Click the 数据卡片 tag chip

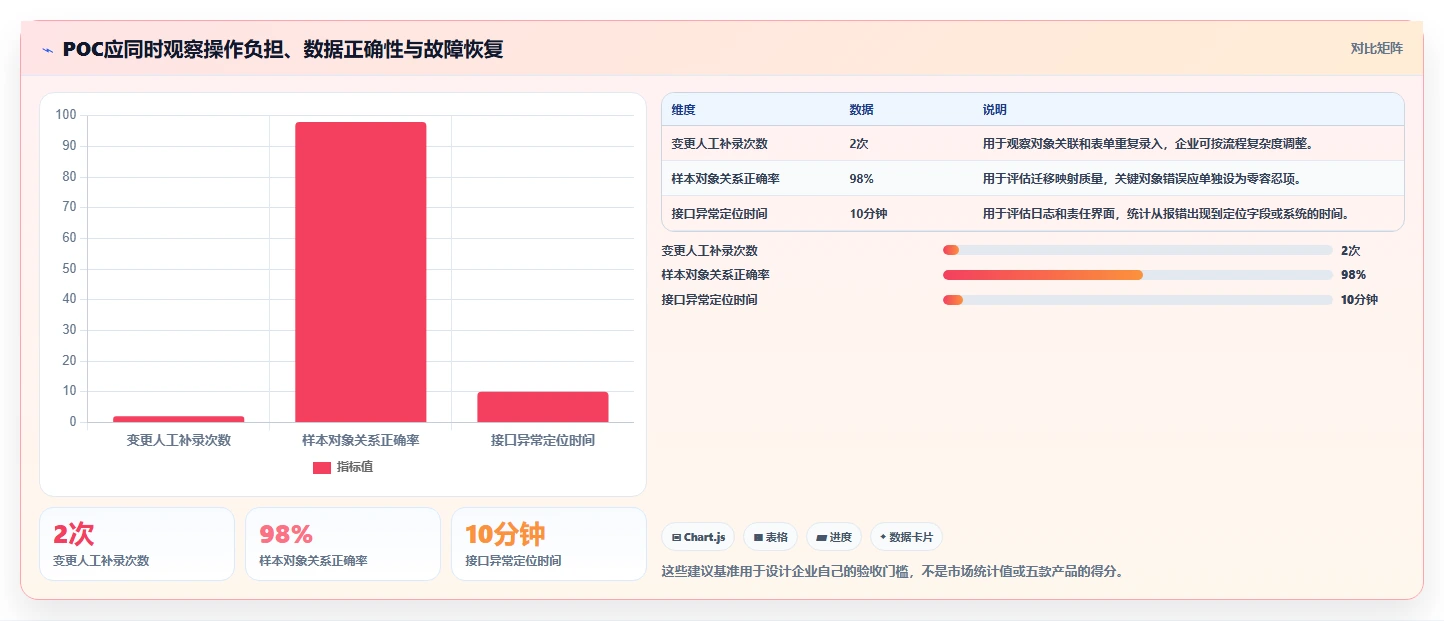point(906,537)
